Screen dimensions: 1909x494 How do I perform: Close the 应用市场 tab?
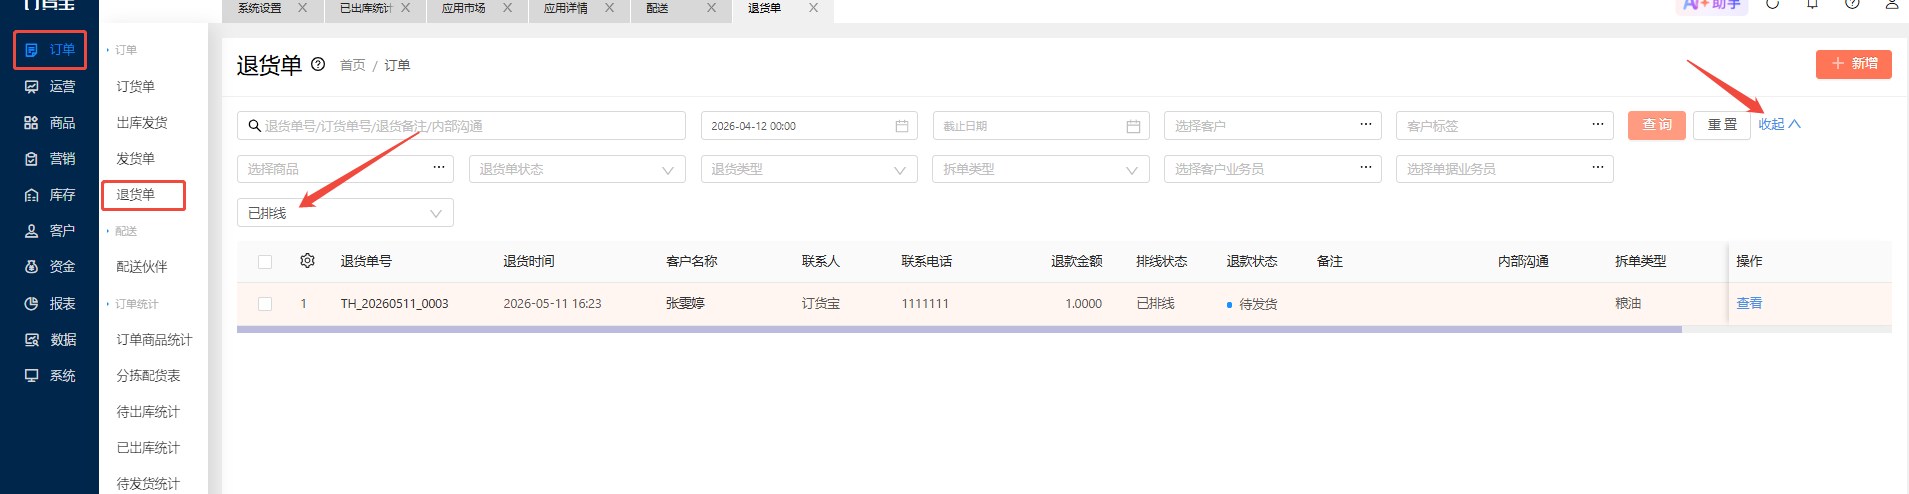pyautogui.click(x=507, y=8)
